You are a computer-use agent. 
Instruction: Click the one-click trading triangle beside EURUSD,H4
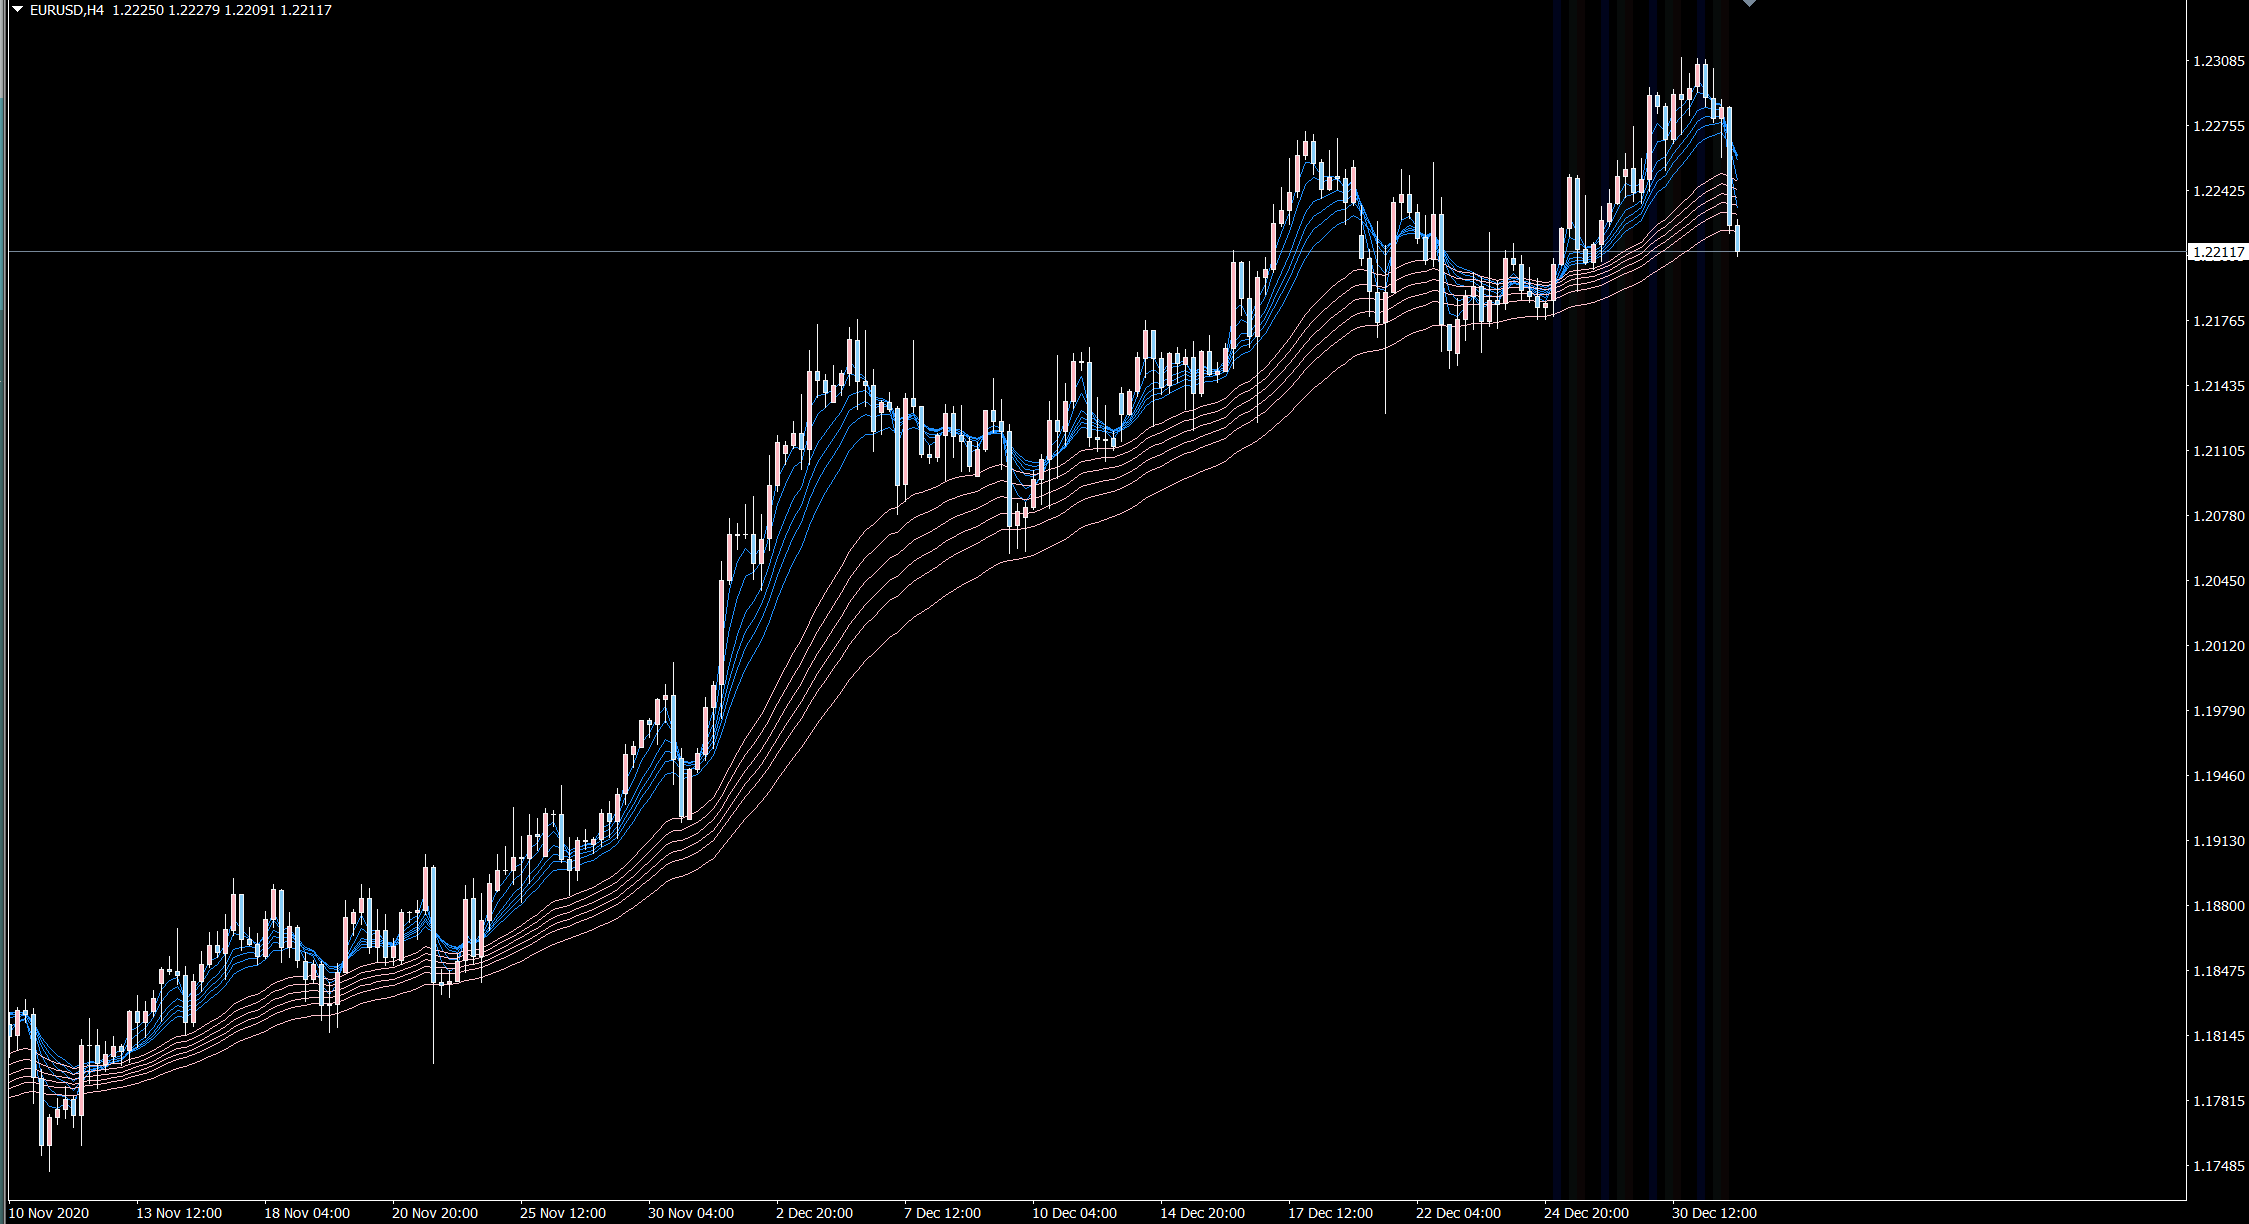click(17, 9)
